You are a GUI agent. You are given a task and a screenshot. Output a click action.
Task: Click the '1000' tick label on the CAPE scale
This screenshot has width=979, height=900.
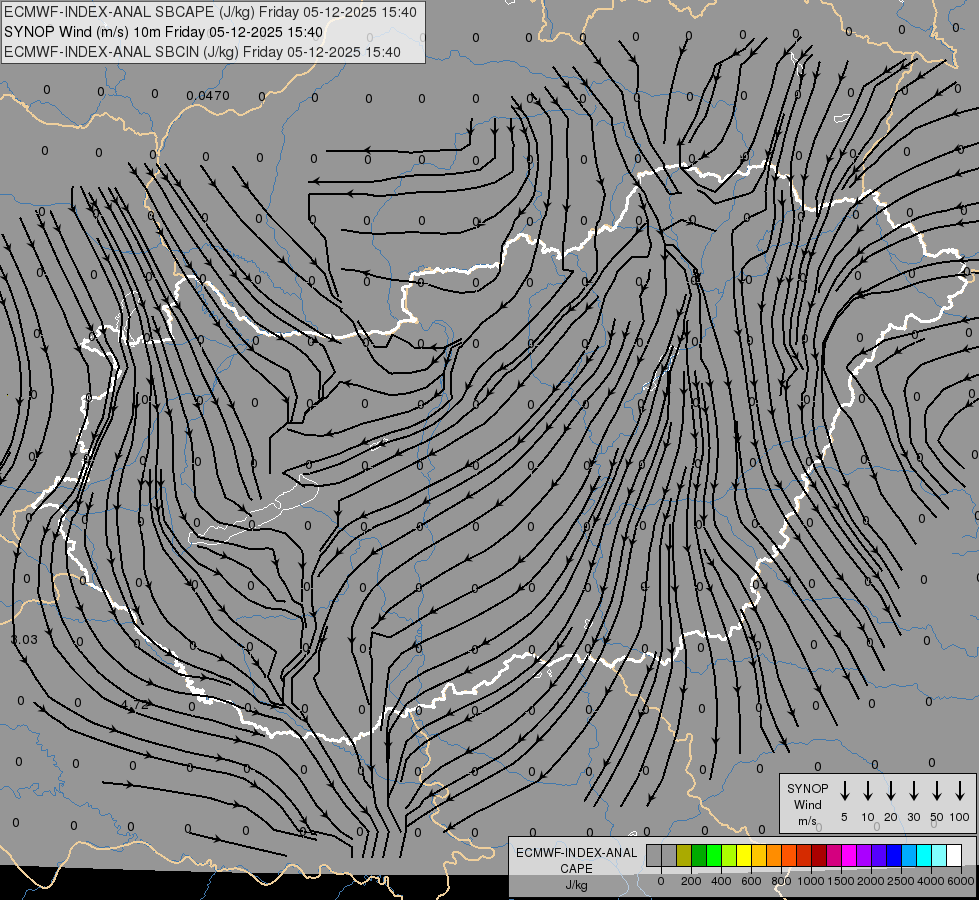811,881
